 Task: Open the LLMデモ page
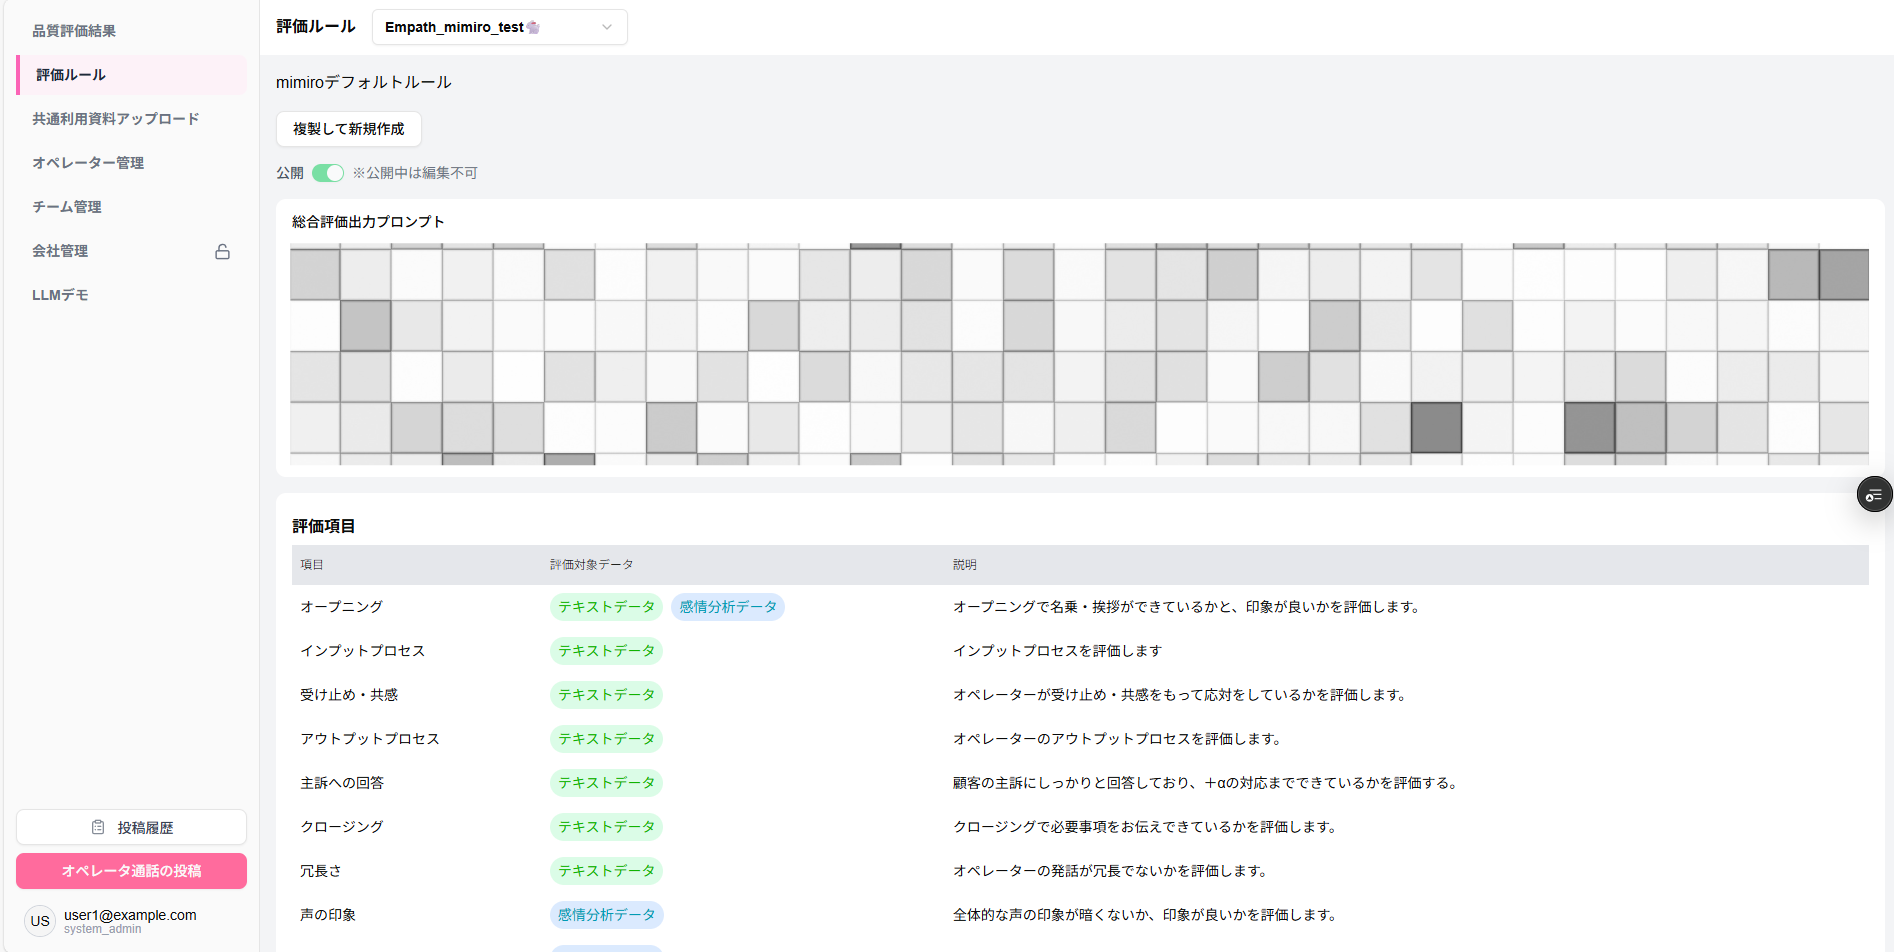point(60,295)
